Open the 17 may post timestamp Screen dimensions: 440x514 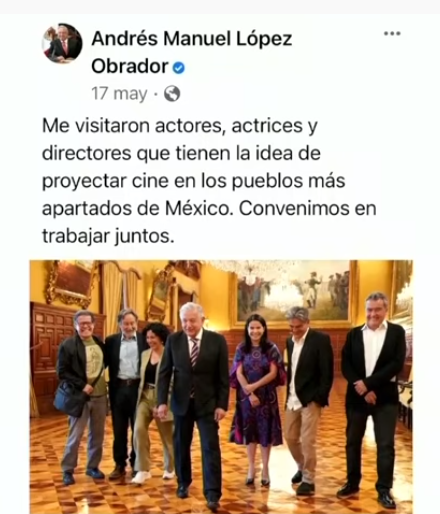click(x=119, y=94)
